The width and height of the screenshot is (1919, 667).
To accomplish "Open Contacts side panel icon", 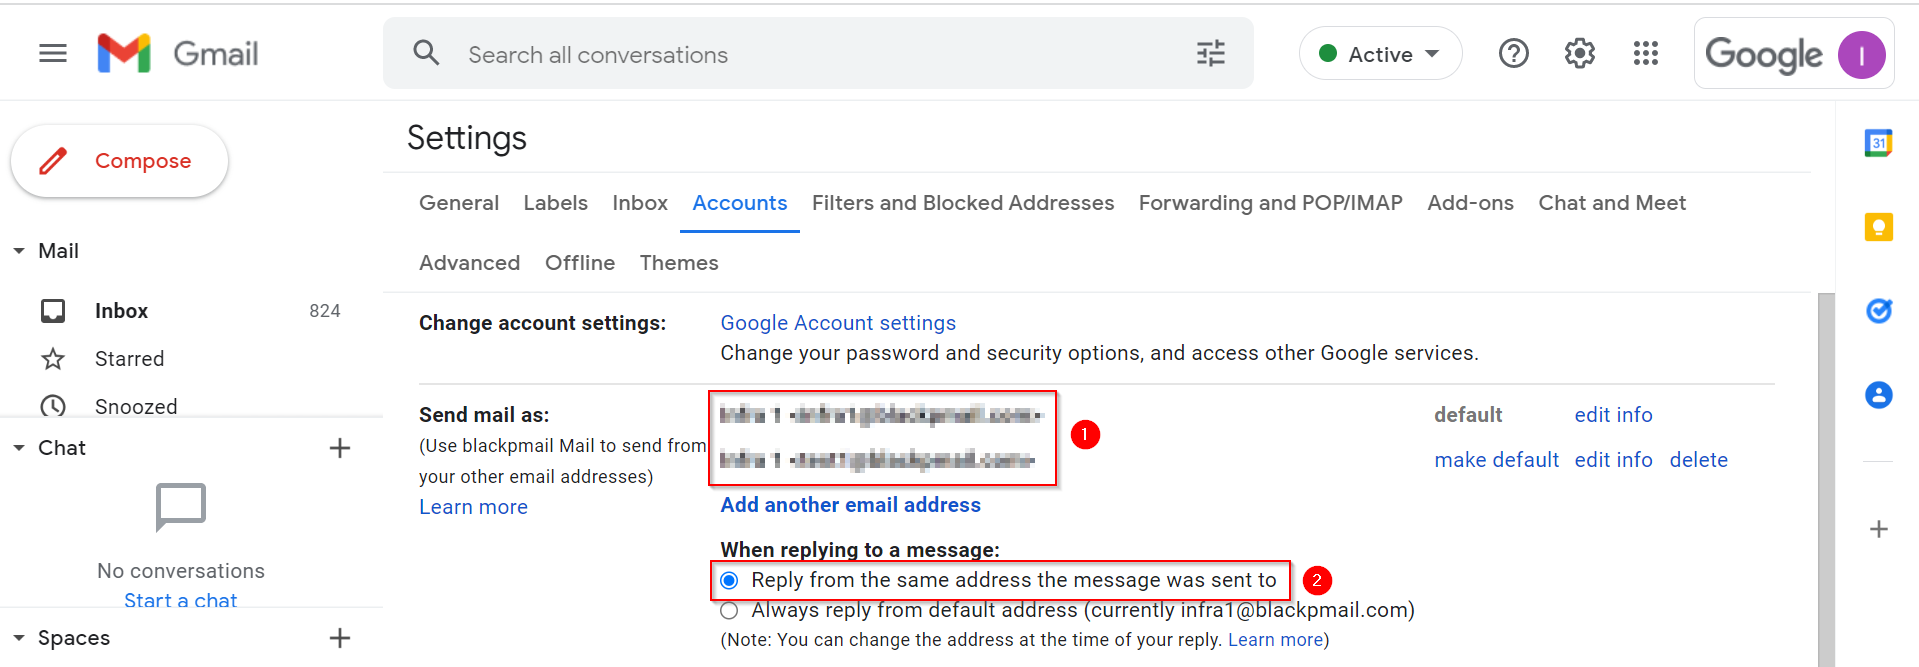I will point(1878,395).
